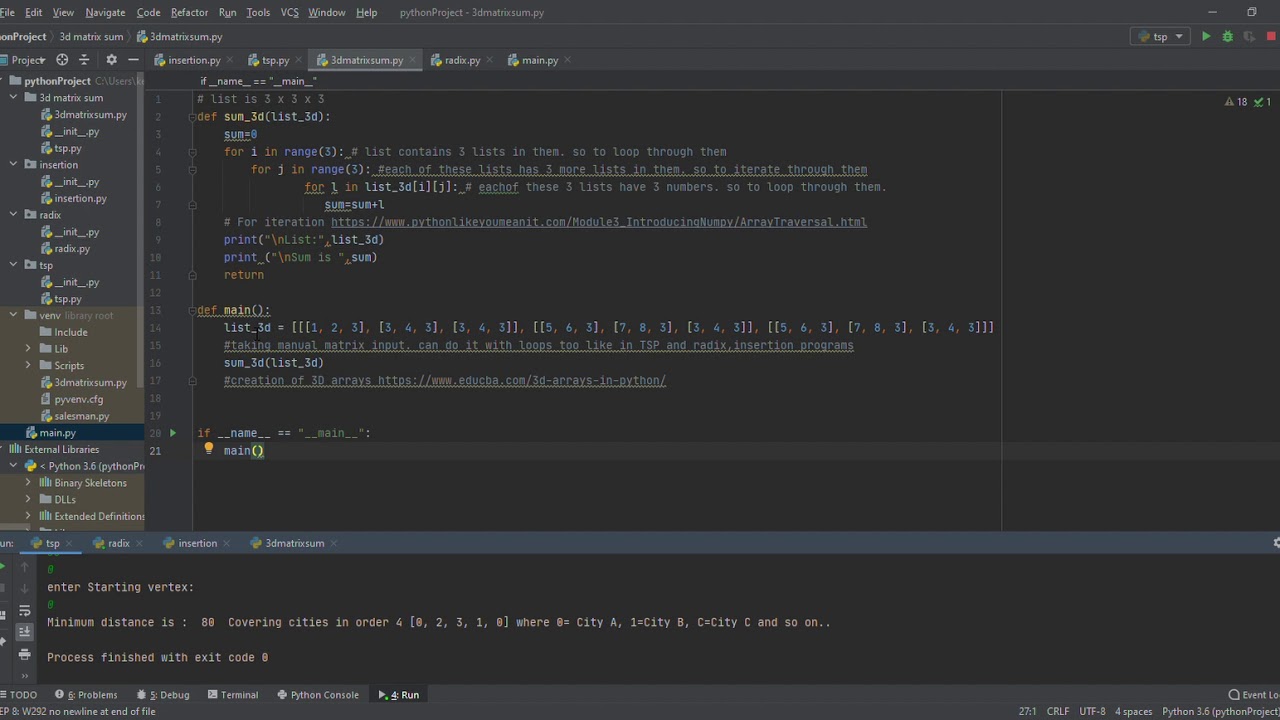The height and width of the screenshot is (720, 1280).
Task: Close the radix run tab
Action: pyautogui.click(x=139, y=543)
